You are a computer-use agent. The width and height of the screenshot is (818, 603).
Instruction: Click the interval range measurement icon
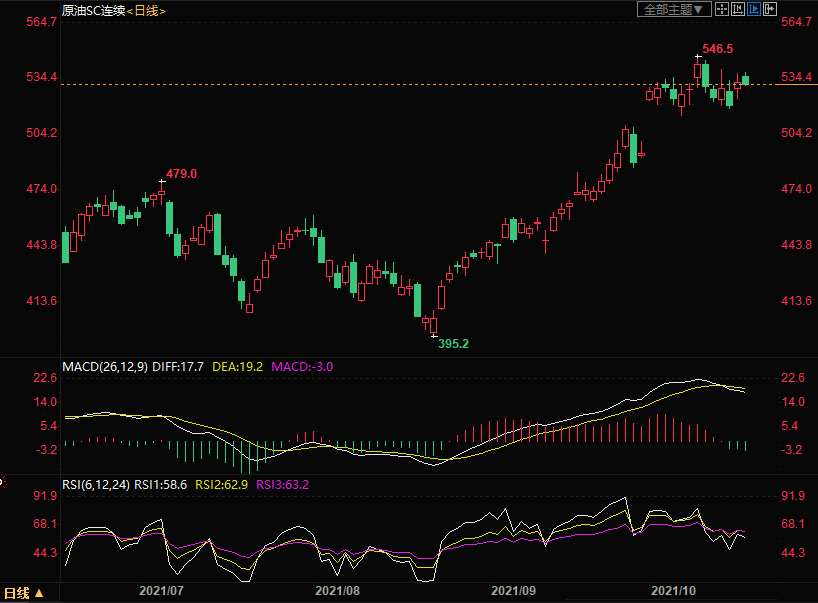coord(739,9)
